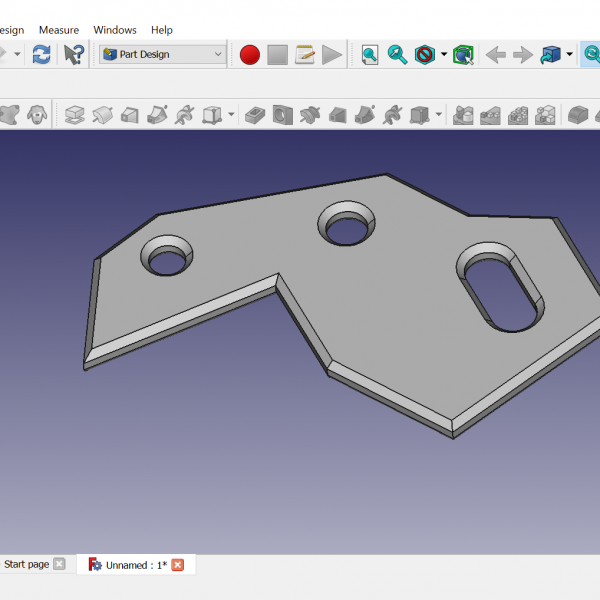This screenshot has width=600, height=600.
Task: Open the Measure menu
Action: point(59,30)
